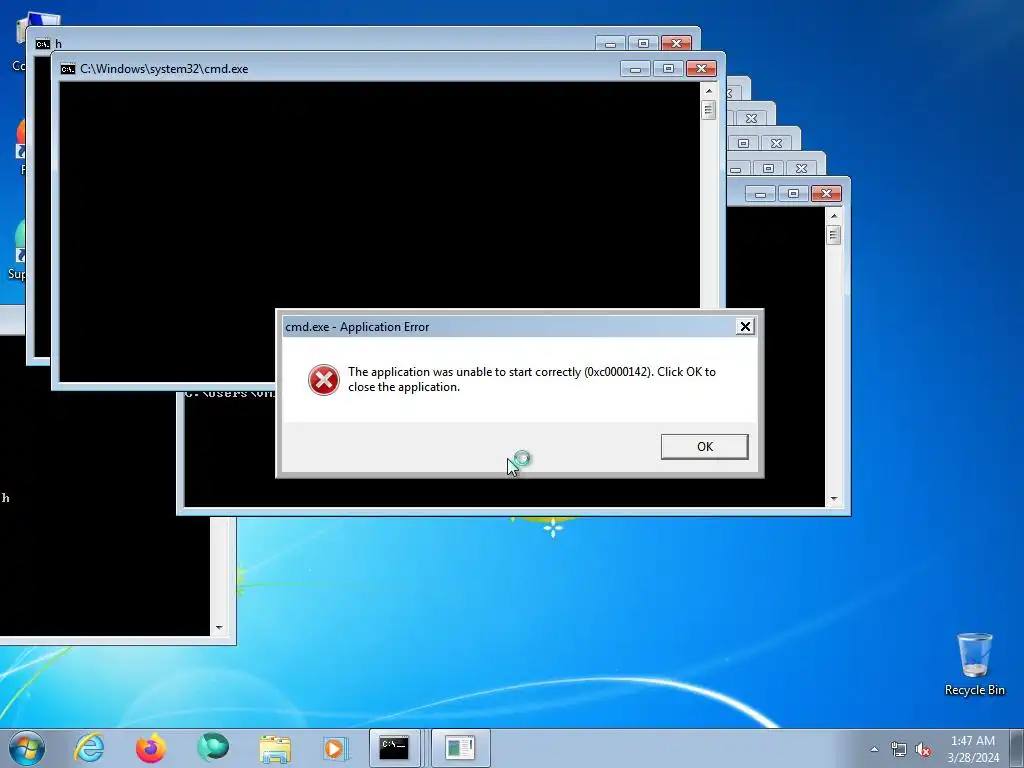
Task: Close the window titled h
Action: pos(676,44)
